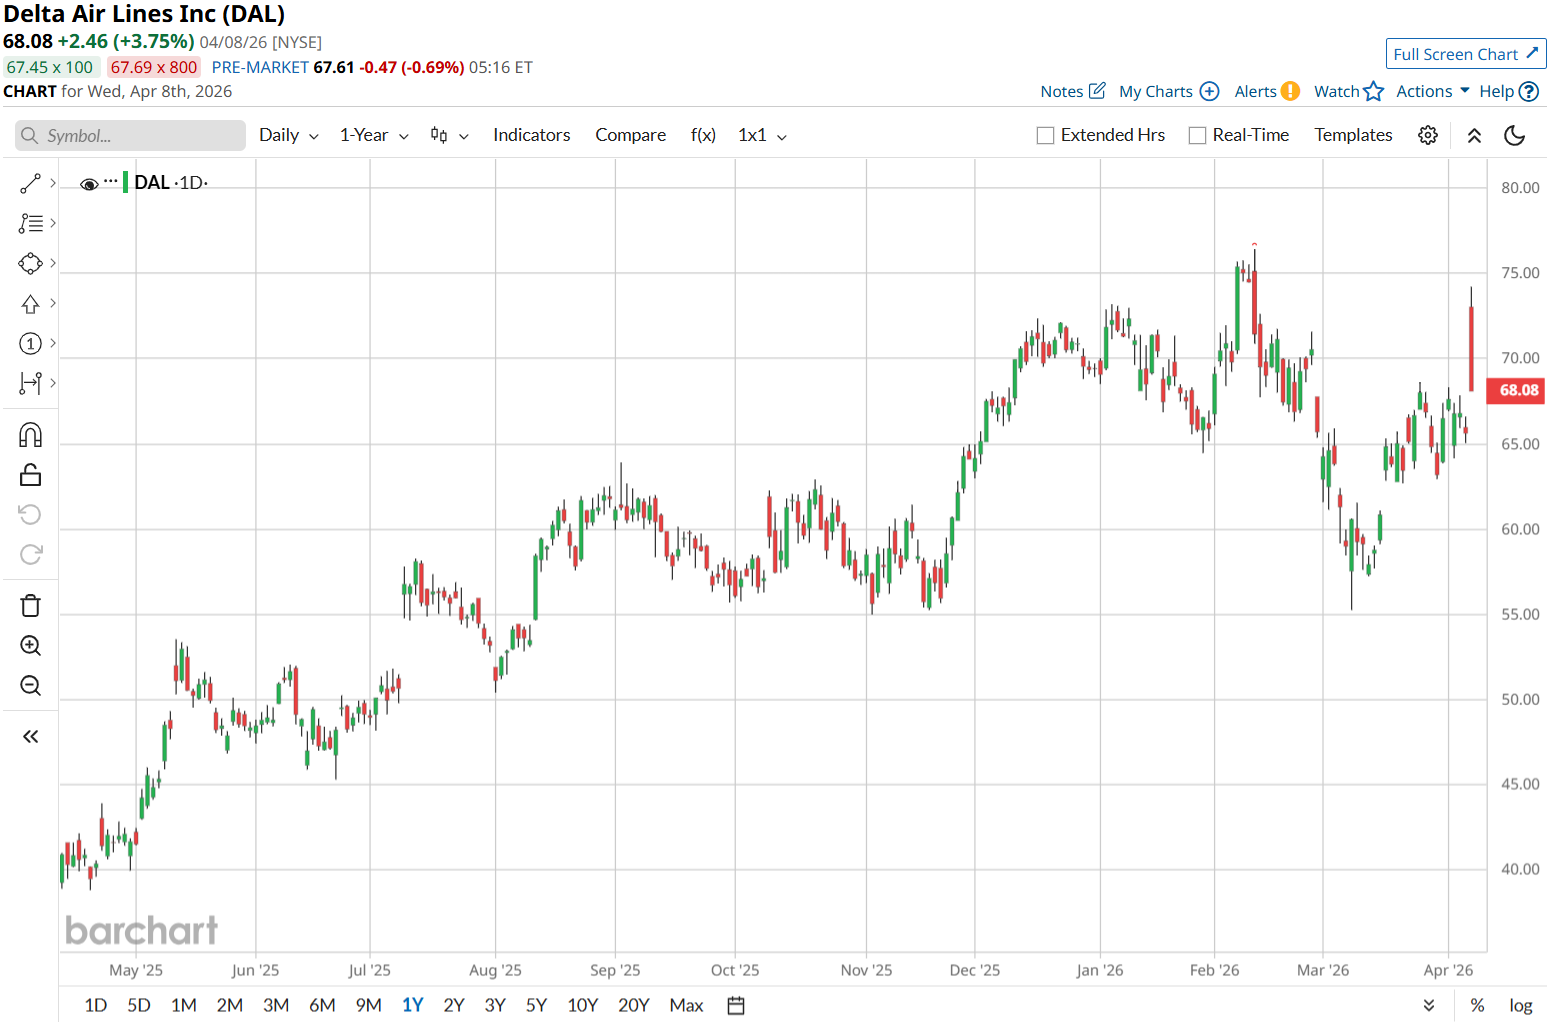Select the 6M time range tab
The width and height of the screenshot is (1548, 1022).
pos(322,1005)
